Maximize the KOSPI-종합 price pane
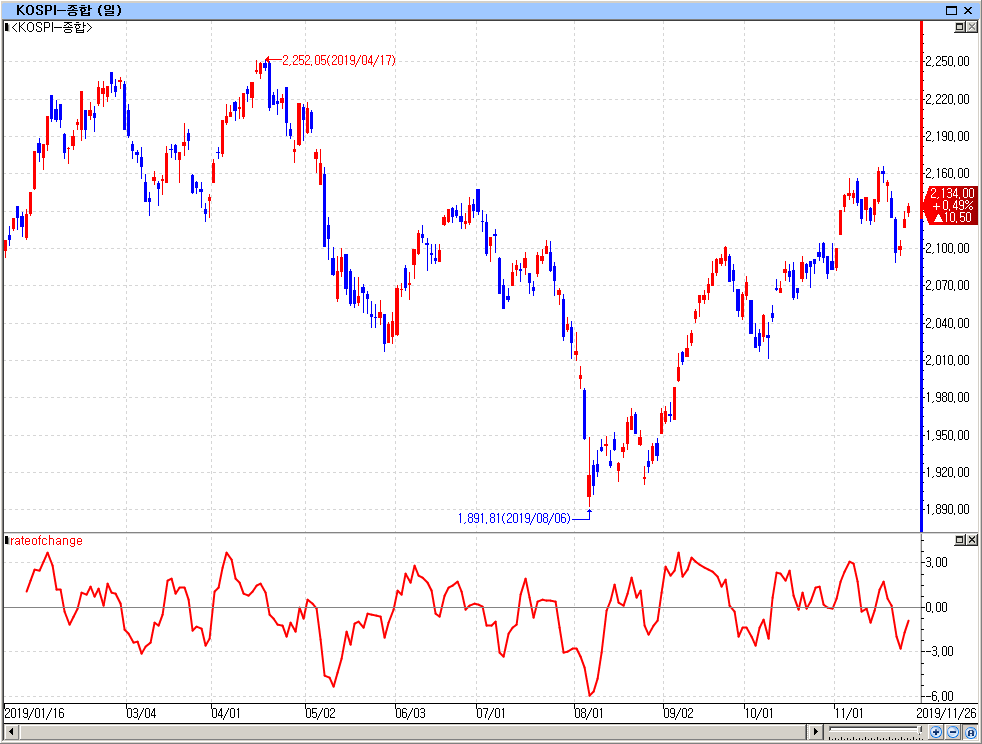982x744 pixels. [960, 27]
